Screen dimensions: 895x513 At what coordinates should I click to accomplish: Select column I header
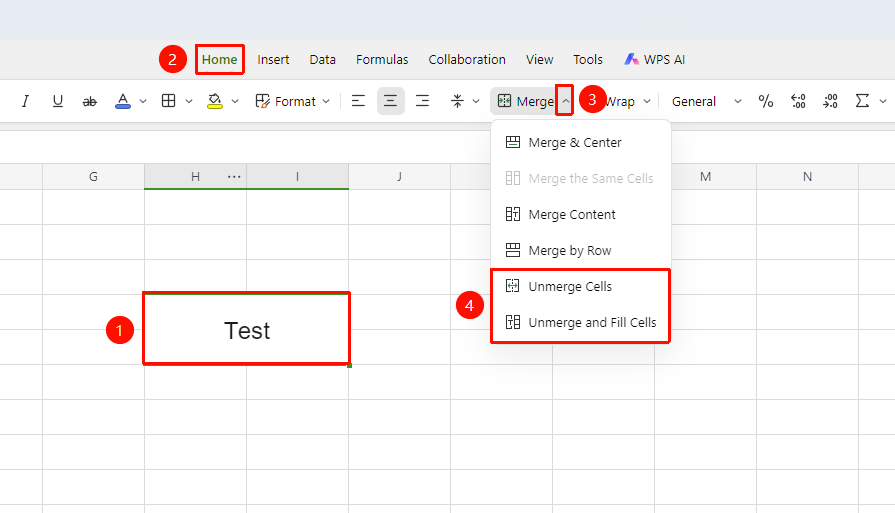(297, 177)
